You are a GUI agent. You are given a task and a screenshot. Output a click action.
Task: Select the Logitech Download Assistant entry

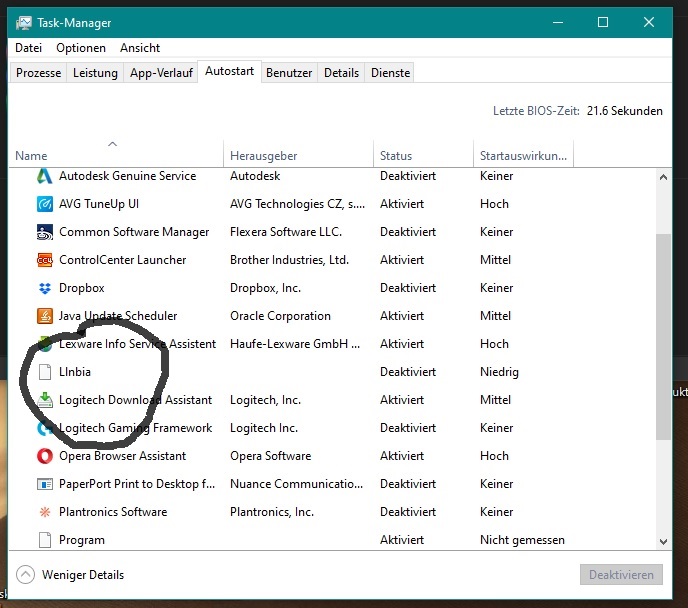[x=135, y=400]
